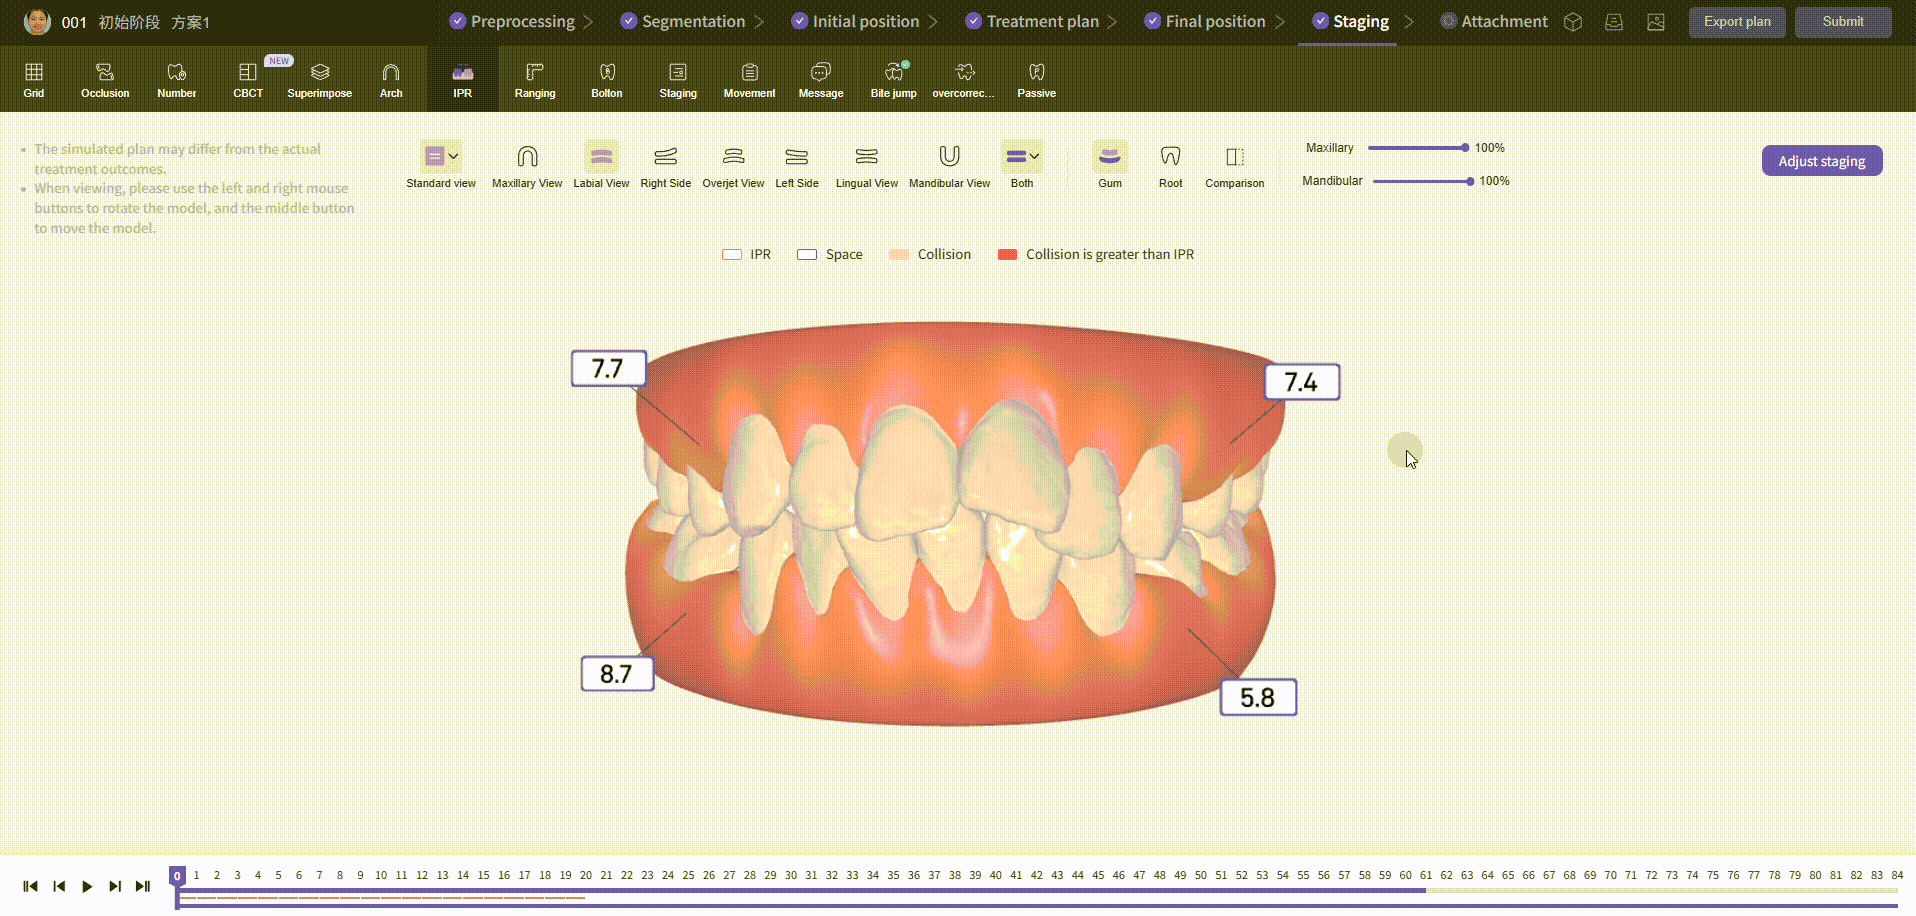Open the Occlusion tool
Screen dimensions: 1916x916
[x=105, y=80]
